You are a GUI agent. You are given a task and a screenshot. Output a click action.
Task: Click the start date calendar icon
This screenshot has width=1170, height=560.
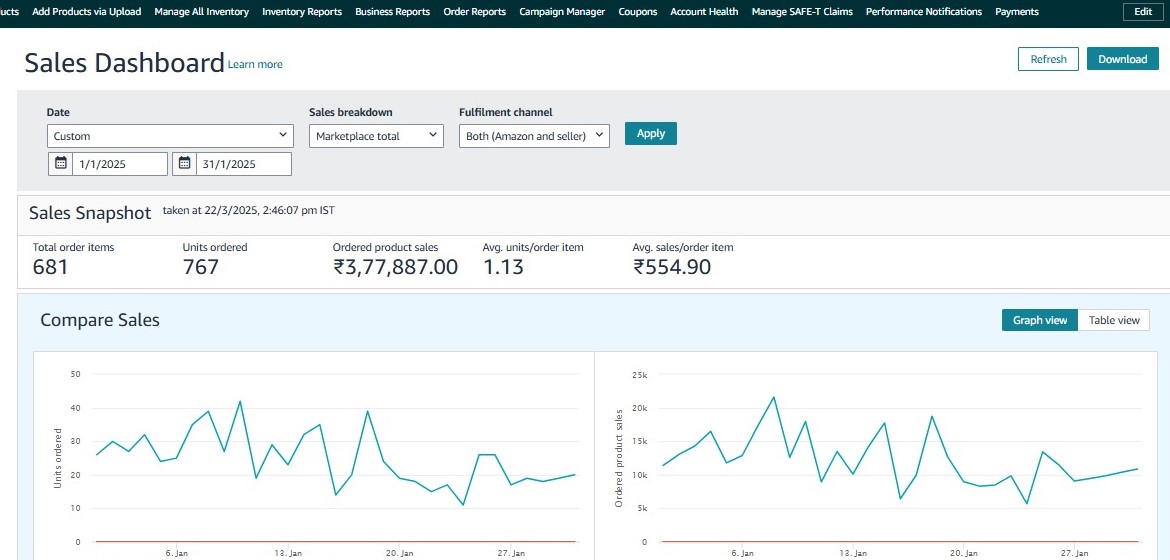[x=60, y=164]
